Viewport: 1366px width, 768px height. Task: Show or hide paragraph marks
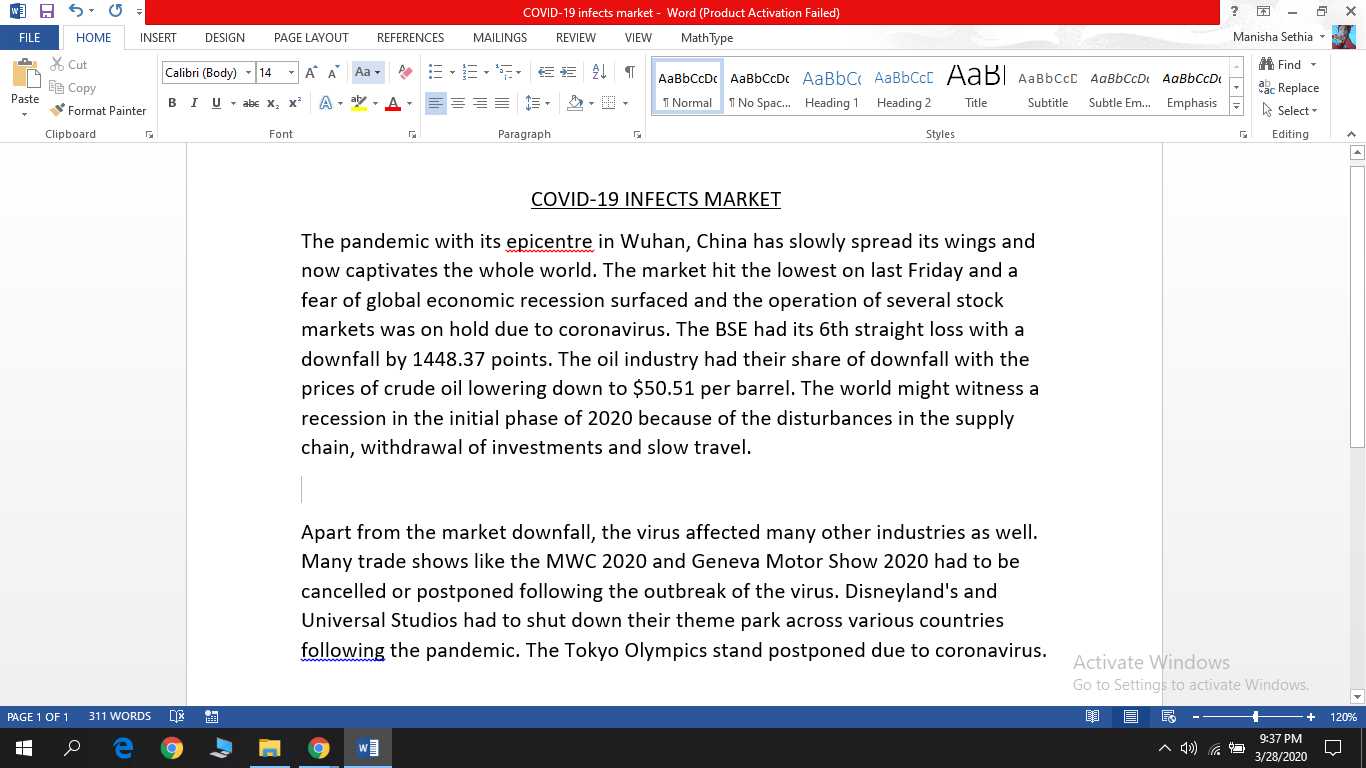coord(629,73)
